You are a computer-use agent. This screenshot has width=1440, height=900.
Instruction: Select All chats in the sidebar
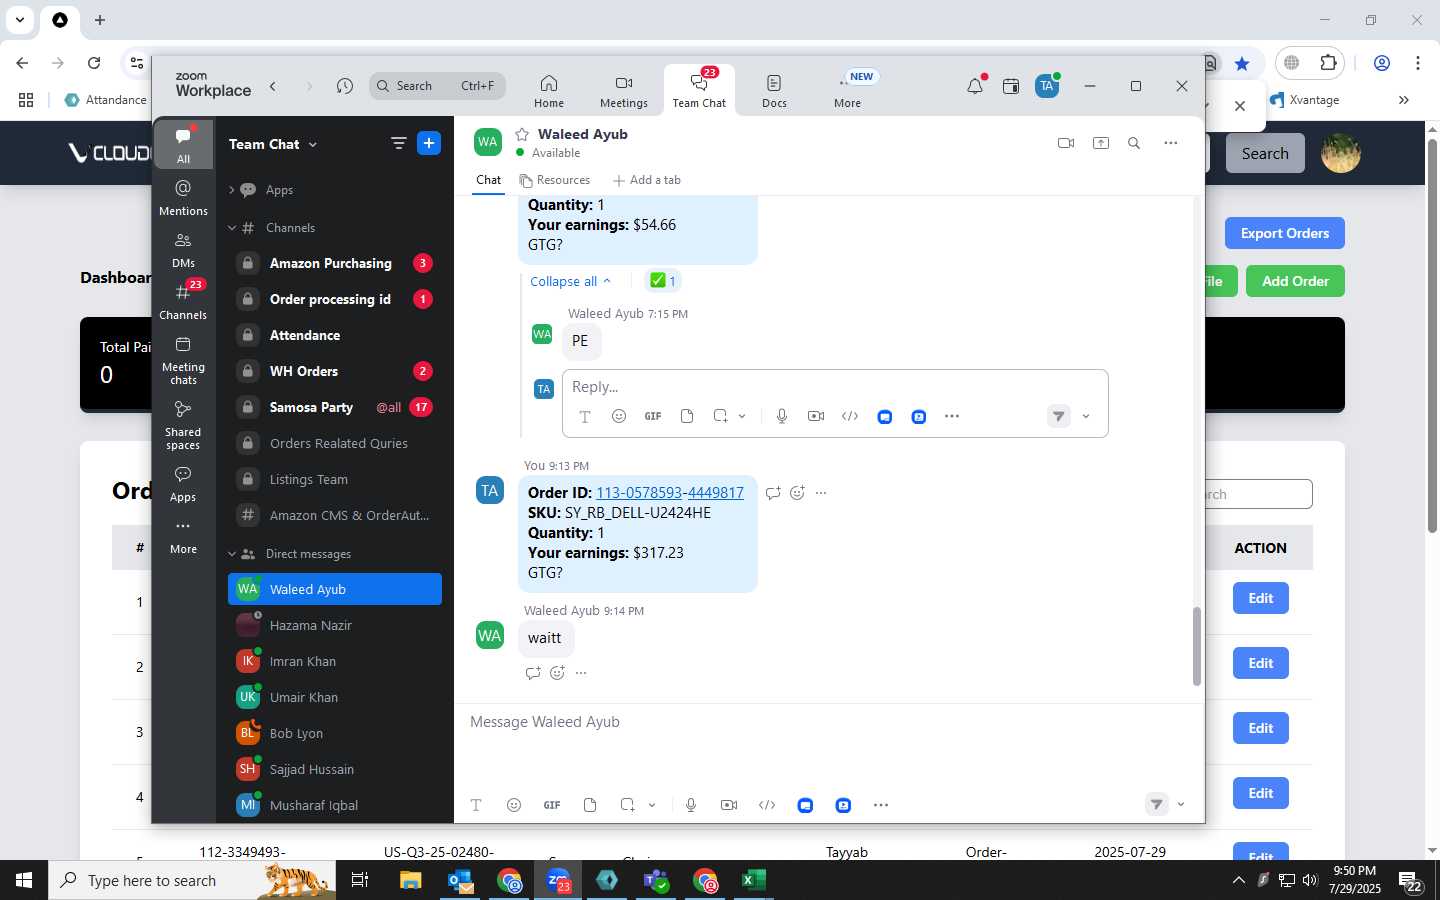(183, 145)
